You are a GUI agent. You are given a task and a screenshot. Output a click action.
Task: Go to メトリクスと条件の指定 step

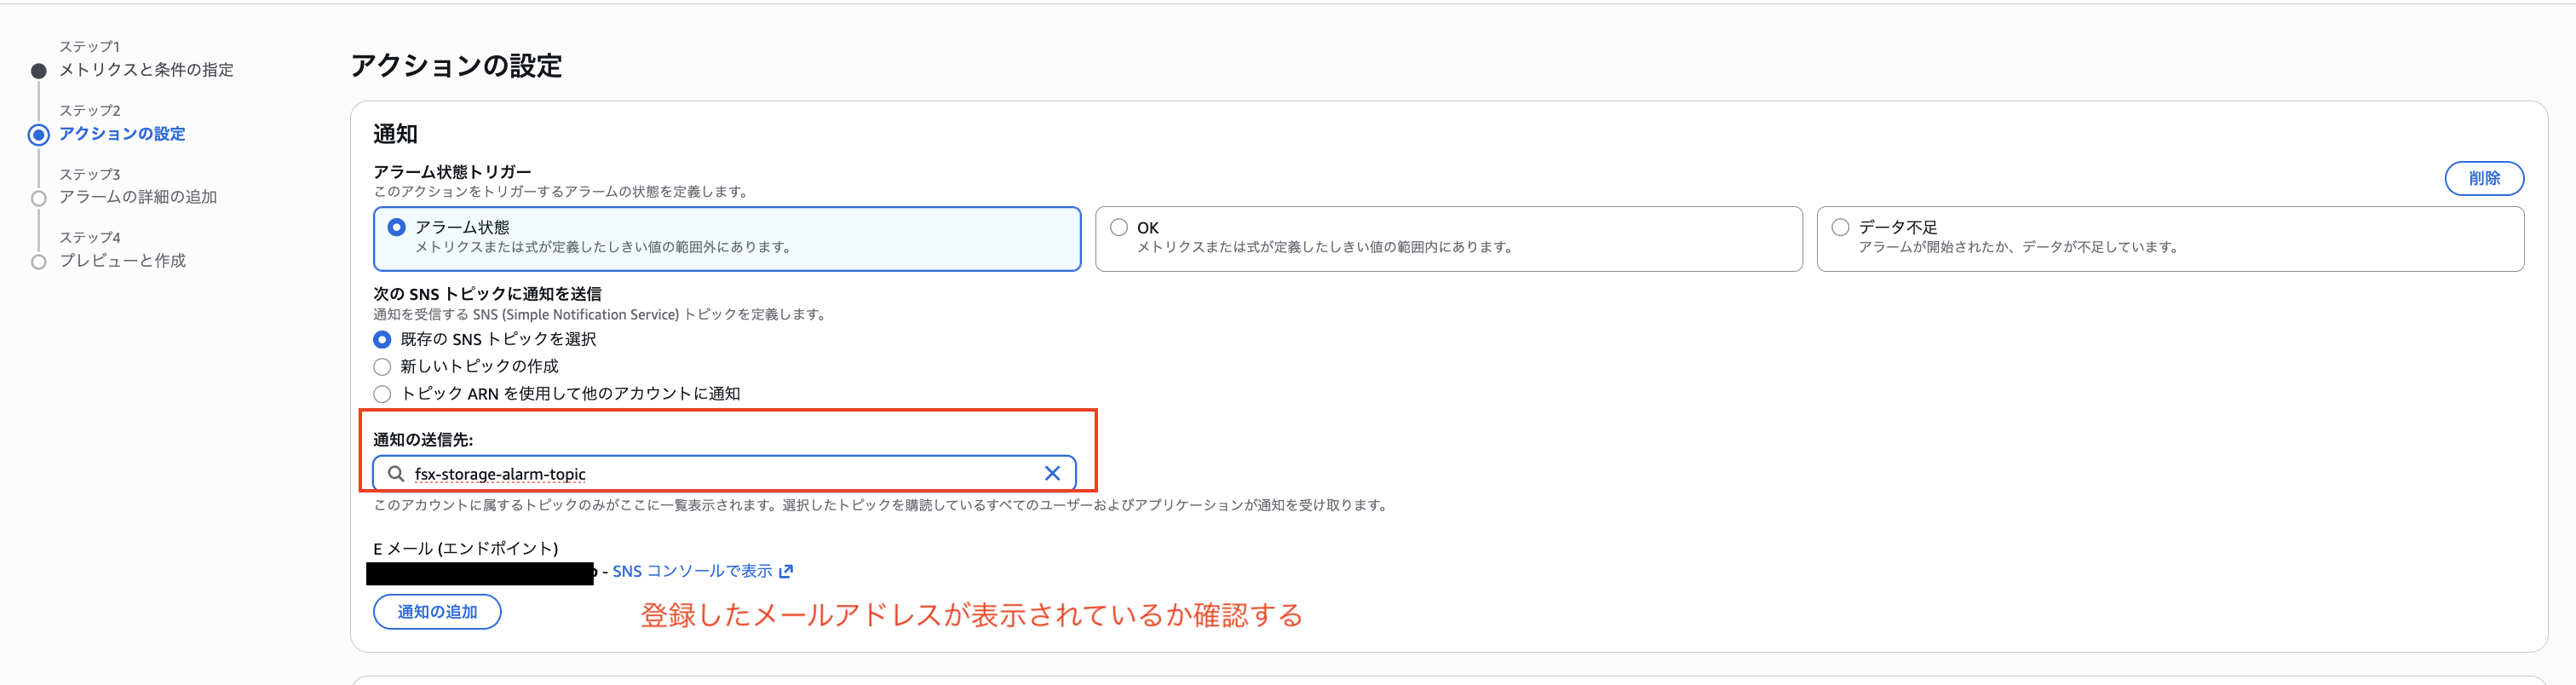tap(146, 70)
